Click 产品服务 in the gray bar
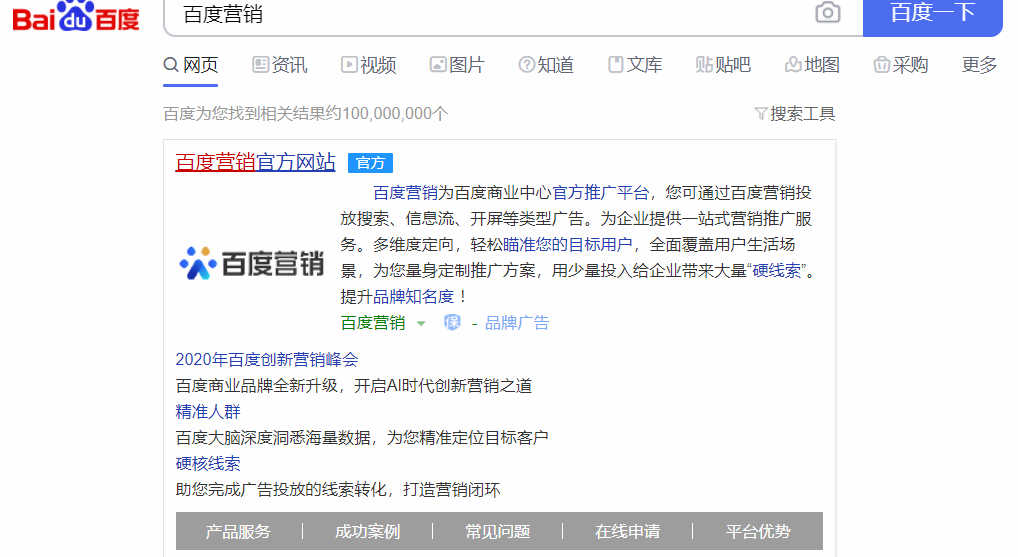This screenshot has height=557, width=1018. coord(238,532)
